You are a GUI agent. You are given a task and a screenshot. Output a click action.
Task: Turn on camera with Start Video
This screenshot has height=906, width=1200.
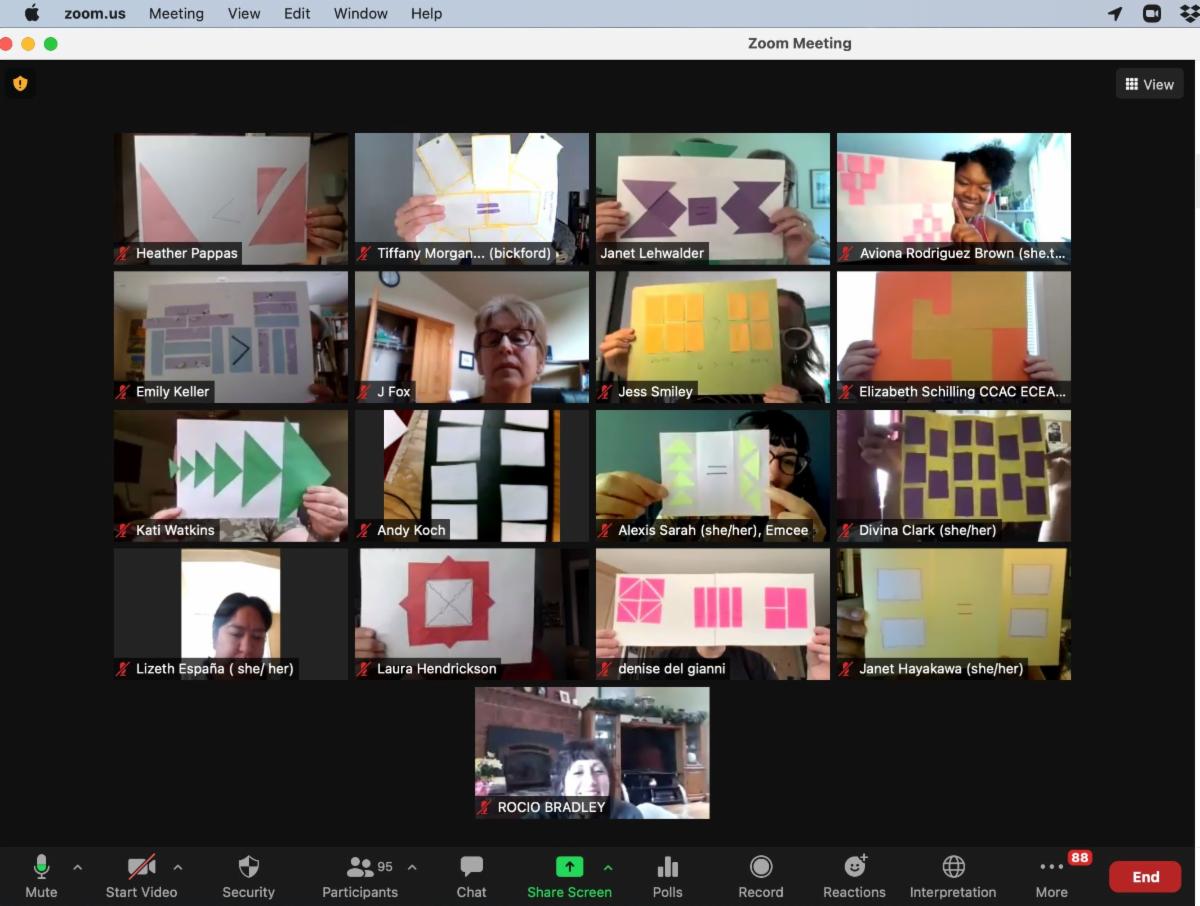point(141,876)
